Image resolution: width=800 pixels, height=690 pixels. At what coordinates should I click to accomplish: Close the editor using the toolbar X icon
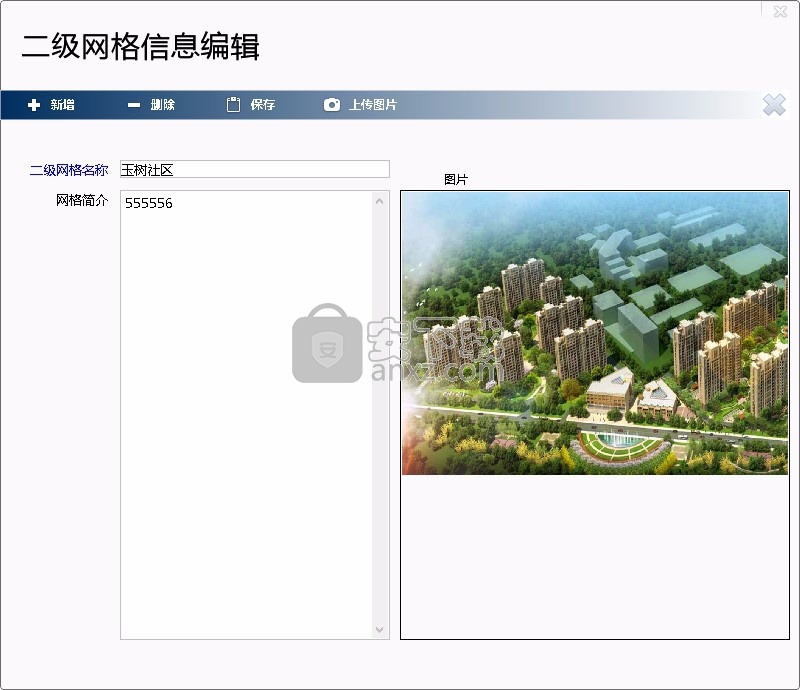point(773,105)
